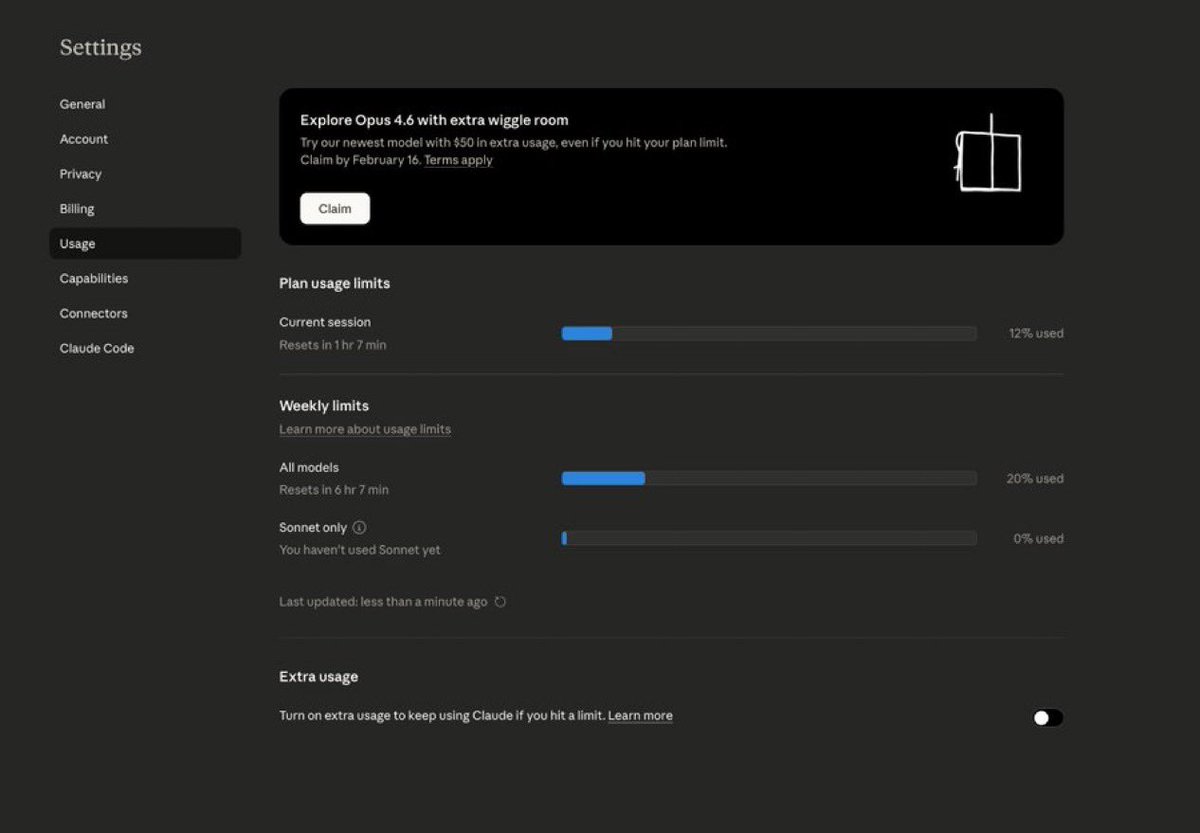Click the 'Plan usage limits' heading
This screenshot has width=1200, height=833.
[x=334, y=283]
